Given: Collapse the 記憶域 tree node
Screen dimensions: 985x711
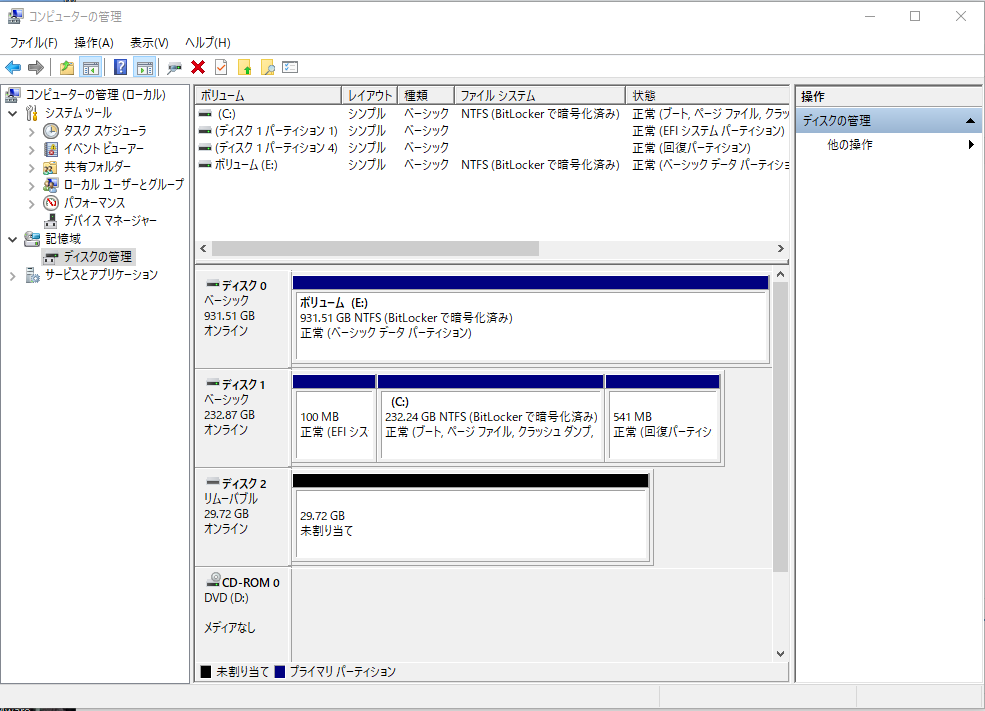Looking at the screenshot, I should (x=13, y=239).
